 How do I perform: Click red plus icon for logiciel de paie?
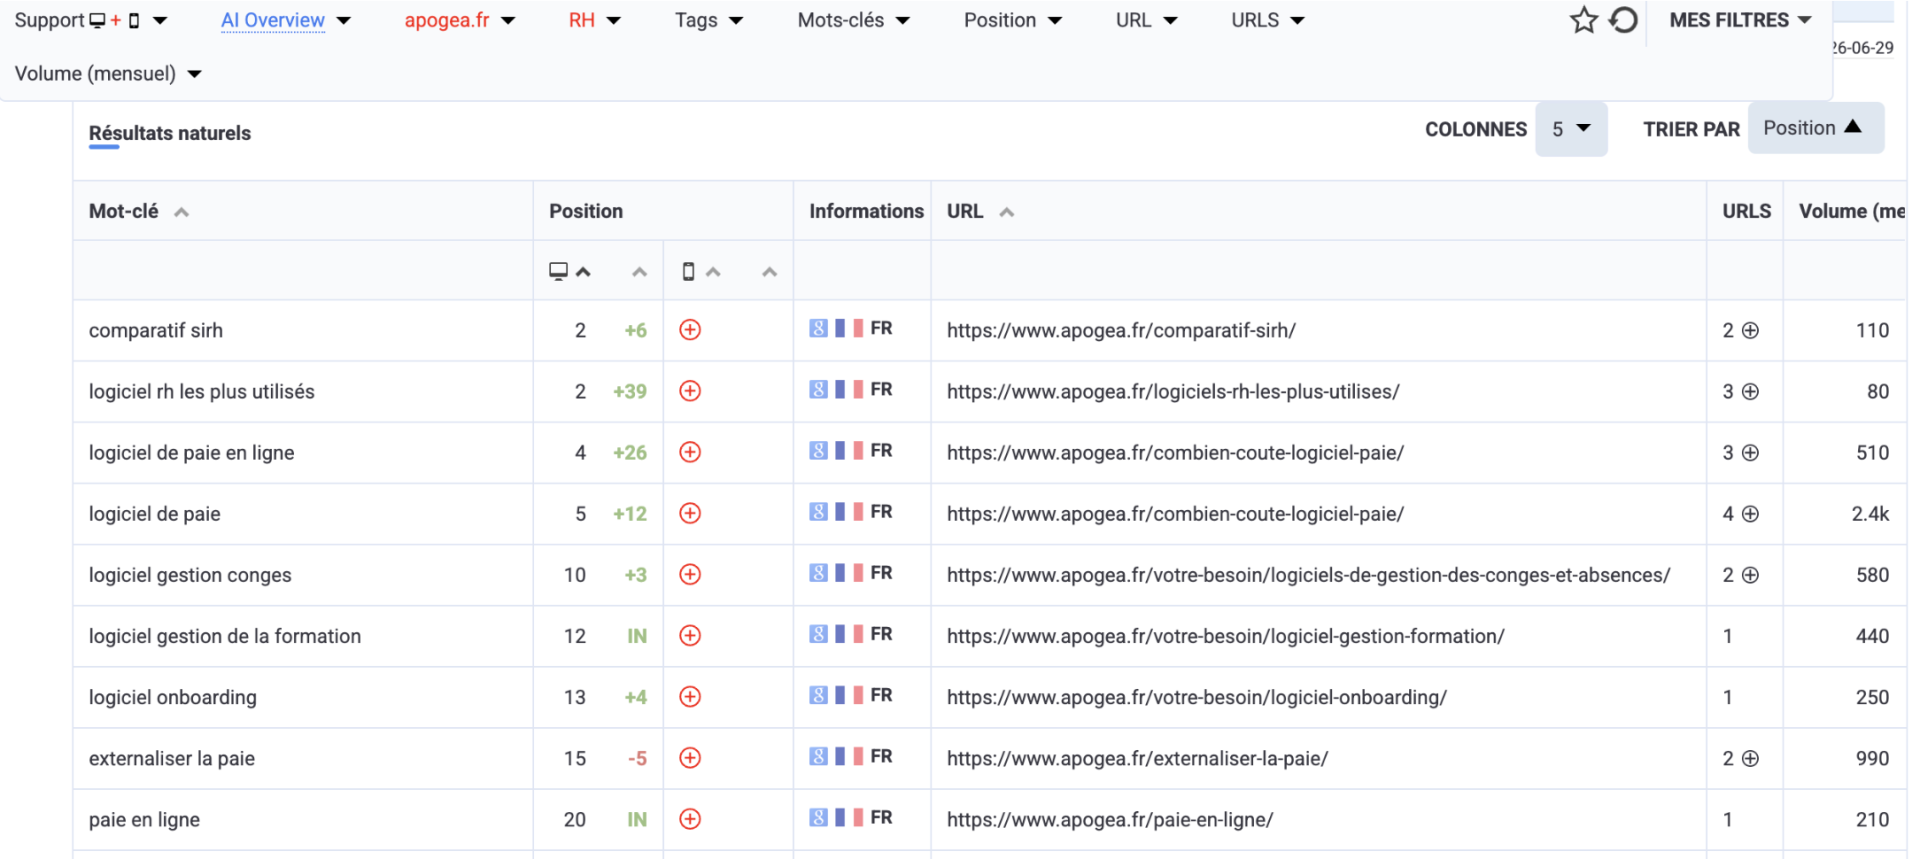click(x=690, y=513)
